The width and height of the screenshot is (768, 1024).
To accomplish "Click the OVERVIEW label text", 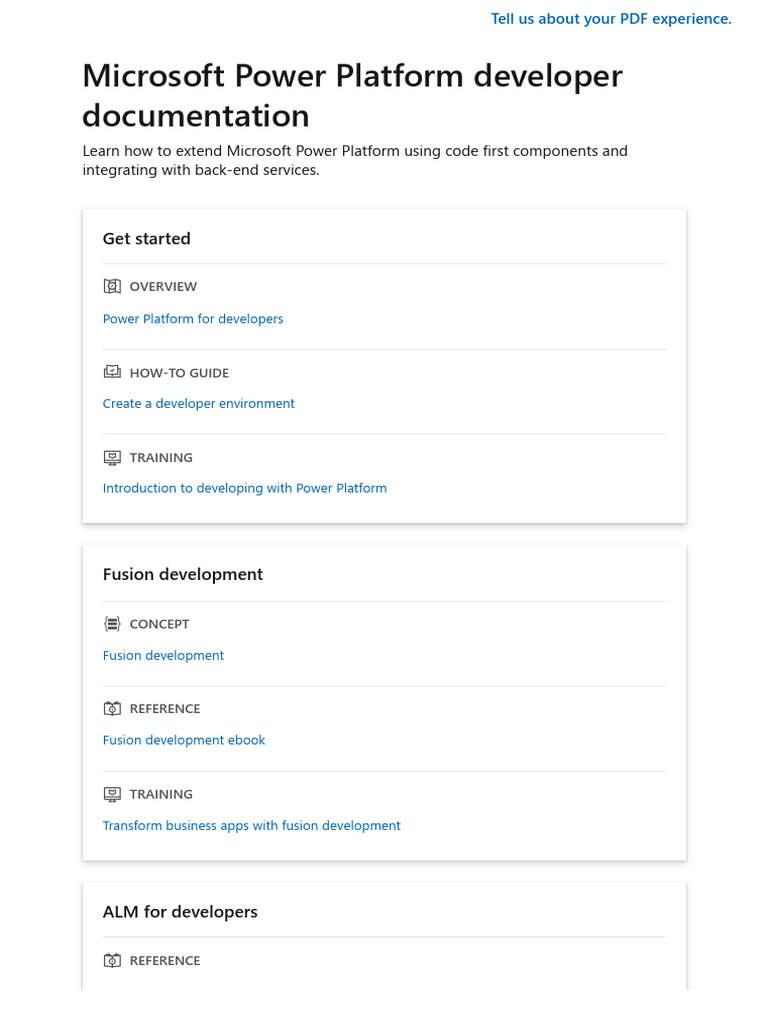I will tap(163, 287).
